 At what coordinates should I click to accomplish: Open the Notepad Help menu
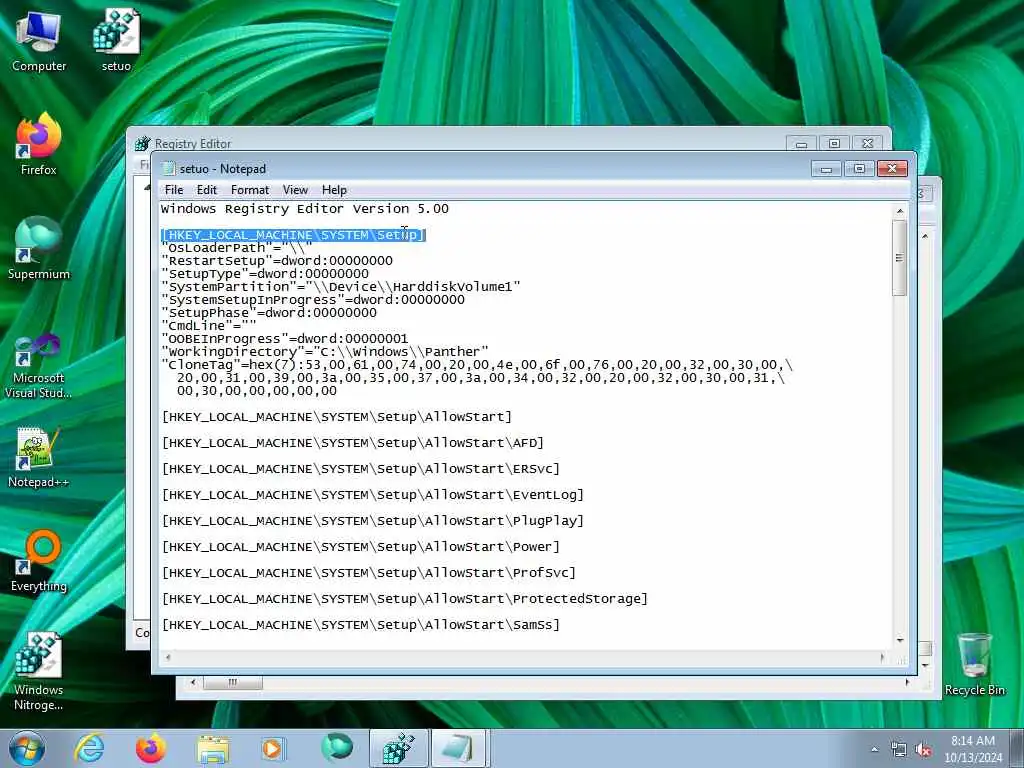[334, 190]
